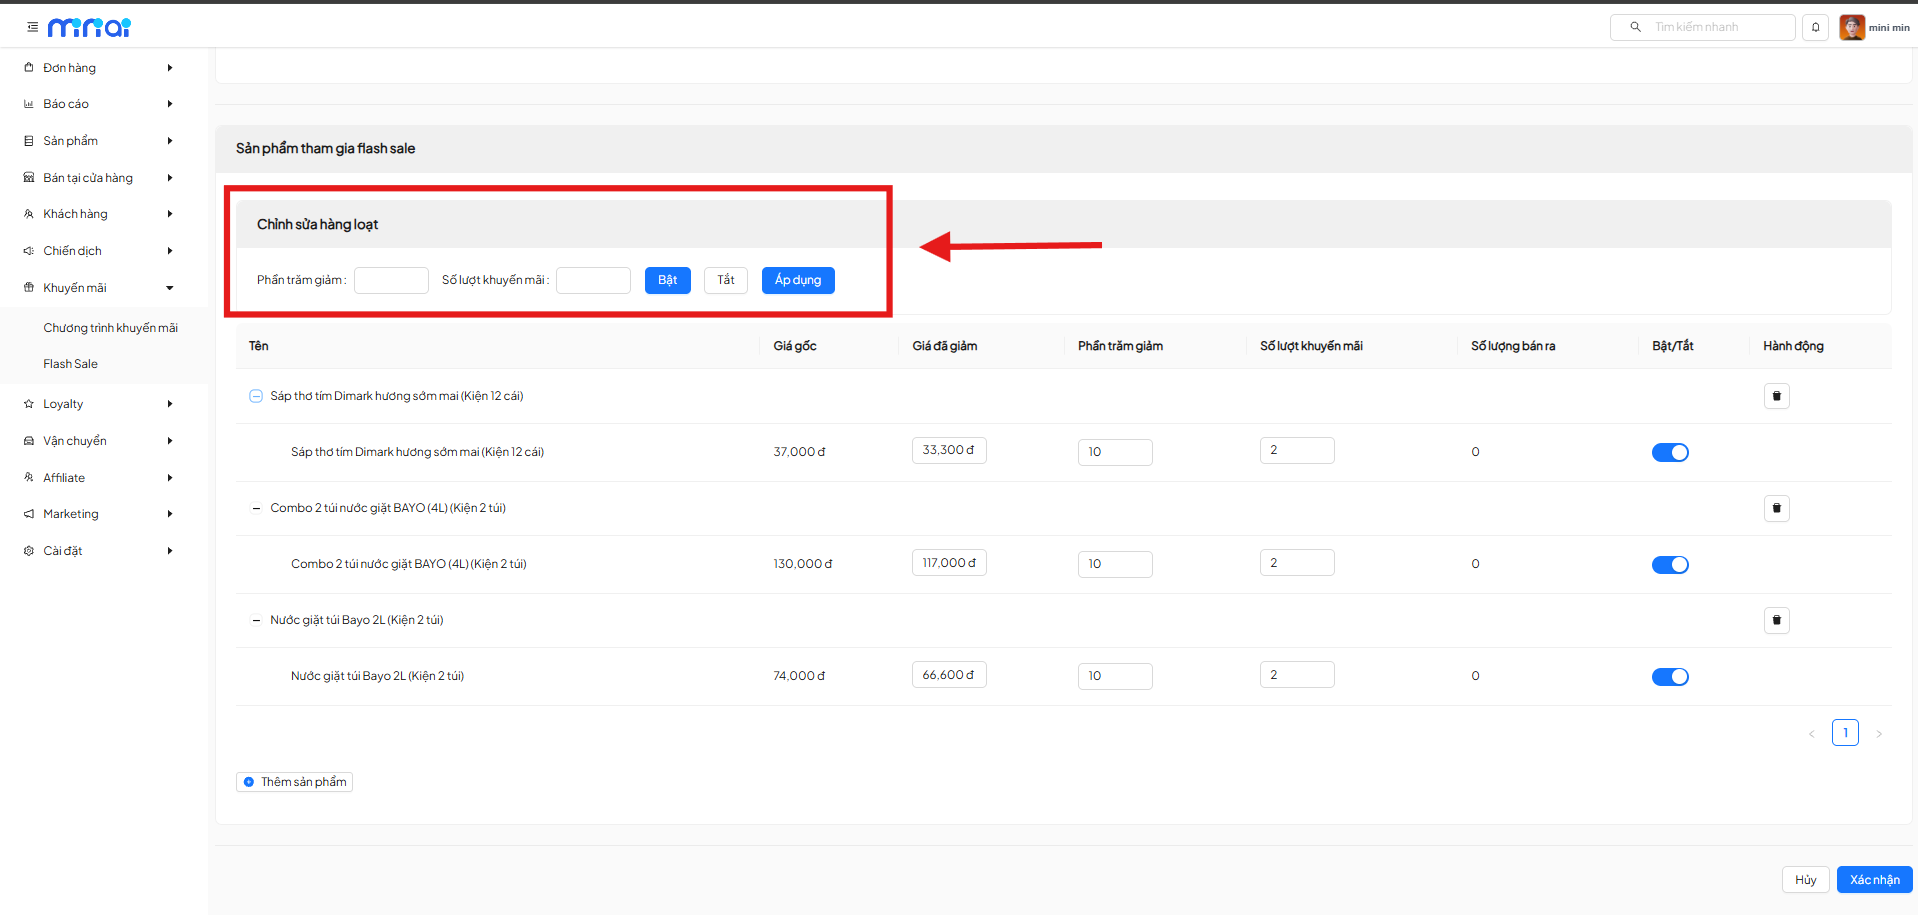
Task: Turn off Nước giặt túi Bayo 2L switch
Action: coord(1669,677)
